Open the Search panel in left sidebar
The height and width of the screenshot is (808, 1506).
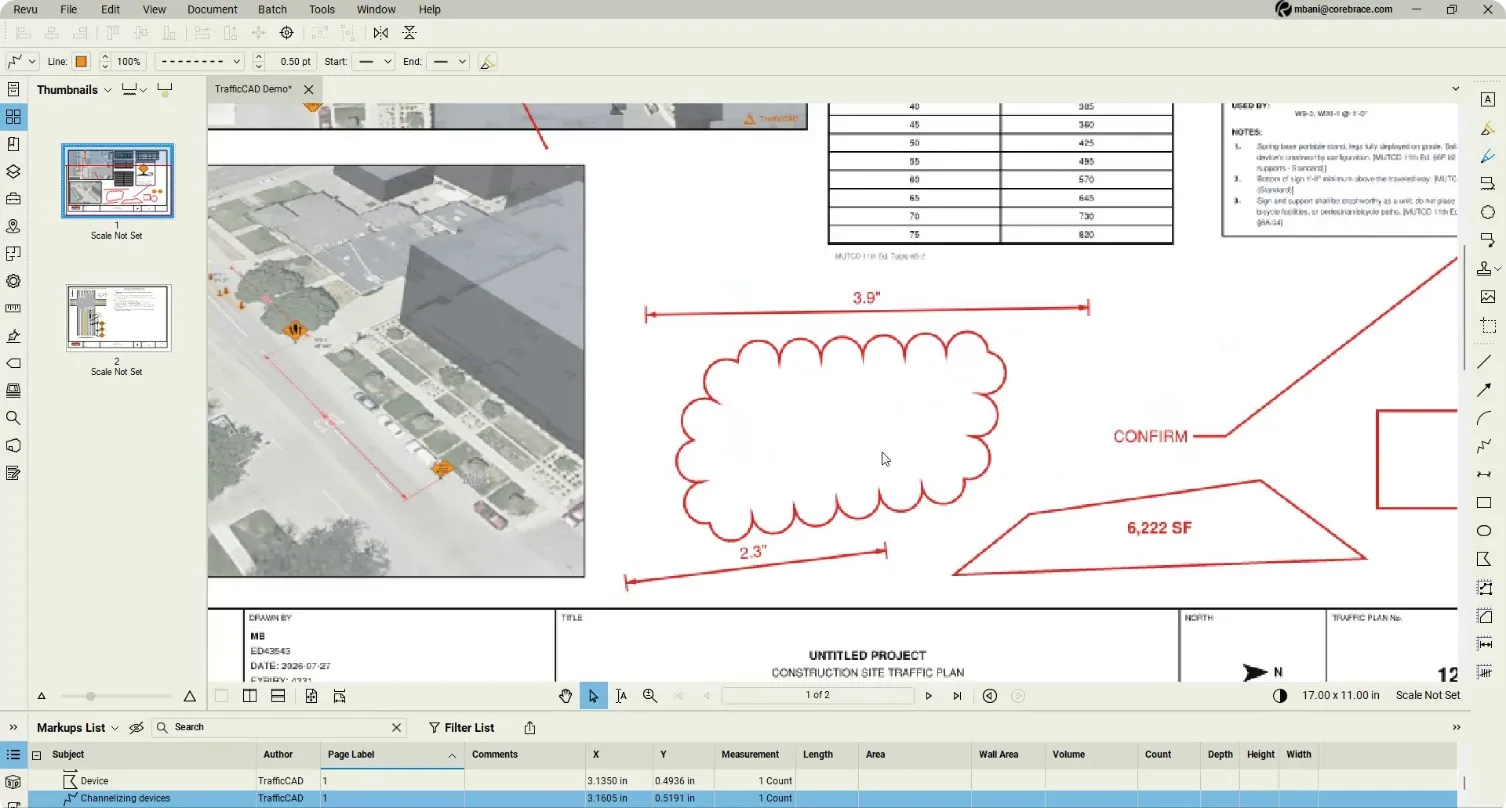(x=13, y=418)
